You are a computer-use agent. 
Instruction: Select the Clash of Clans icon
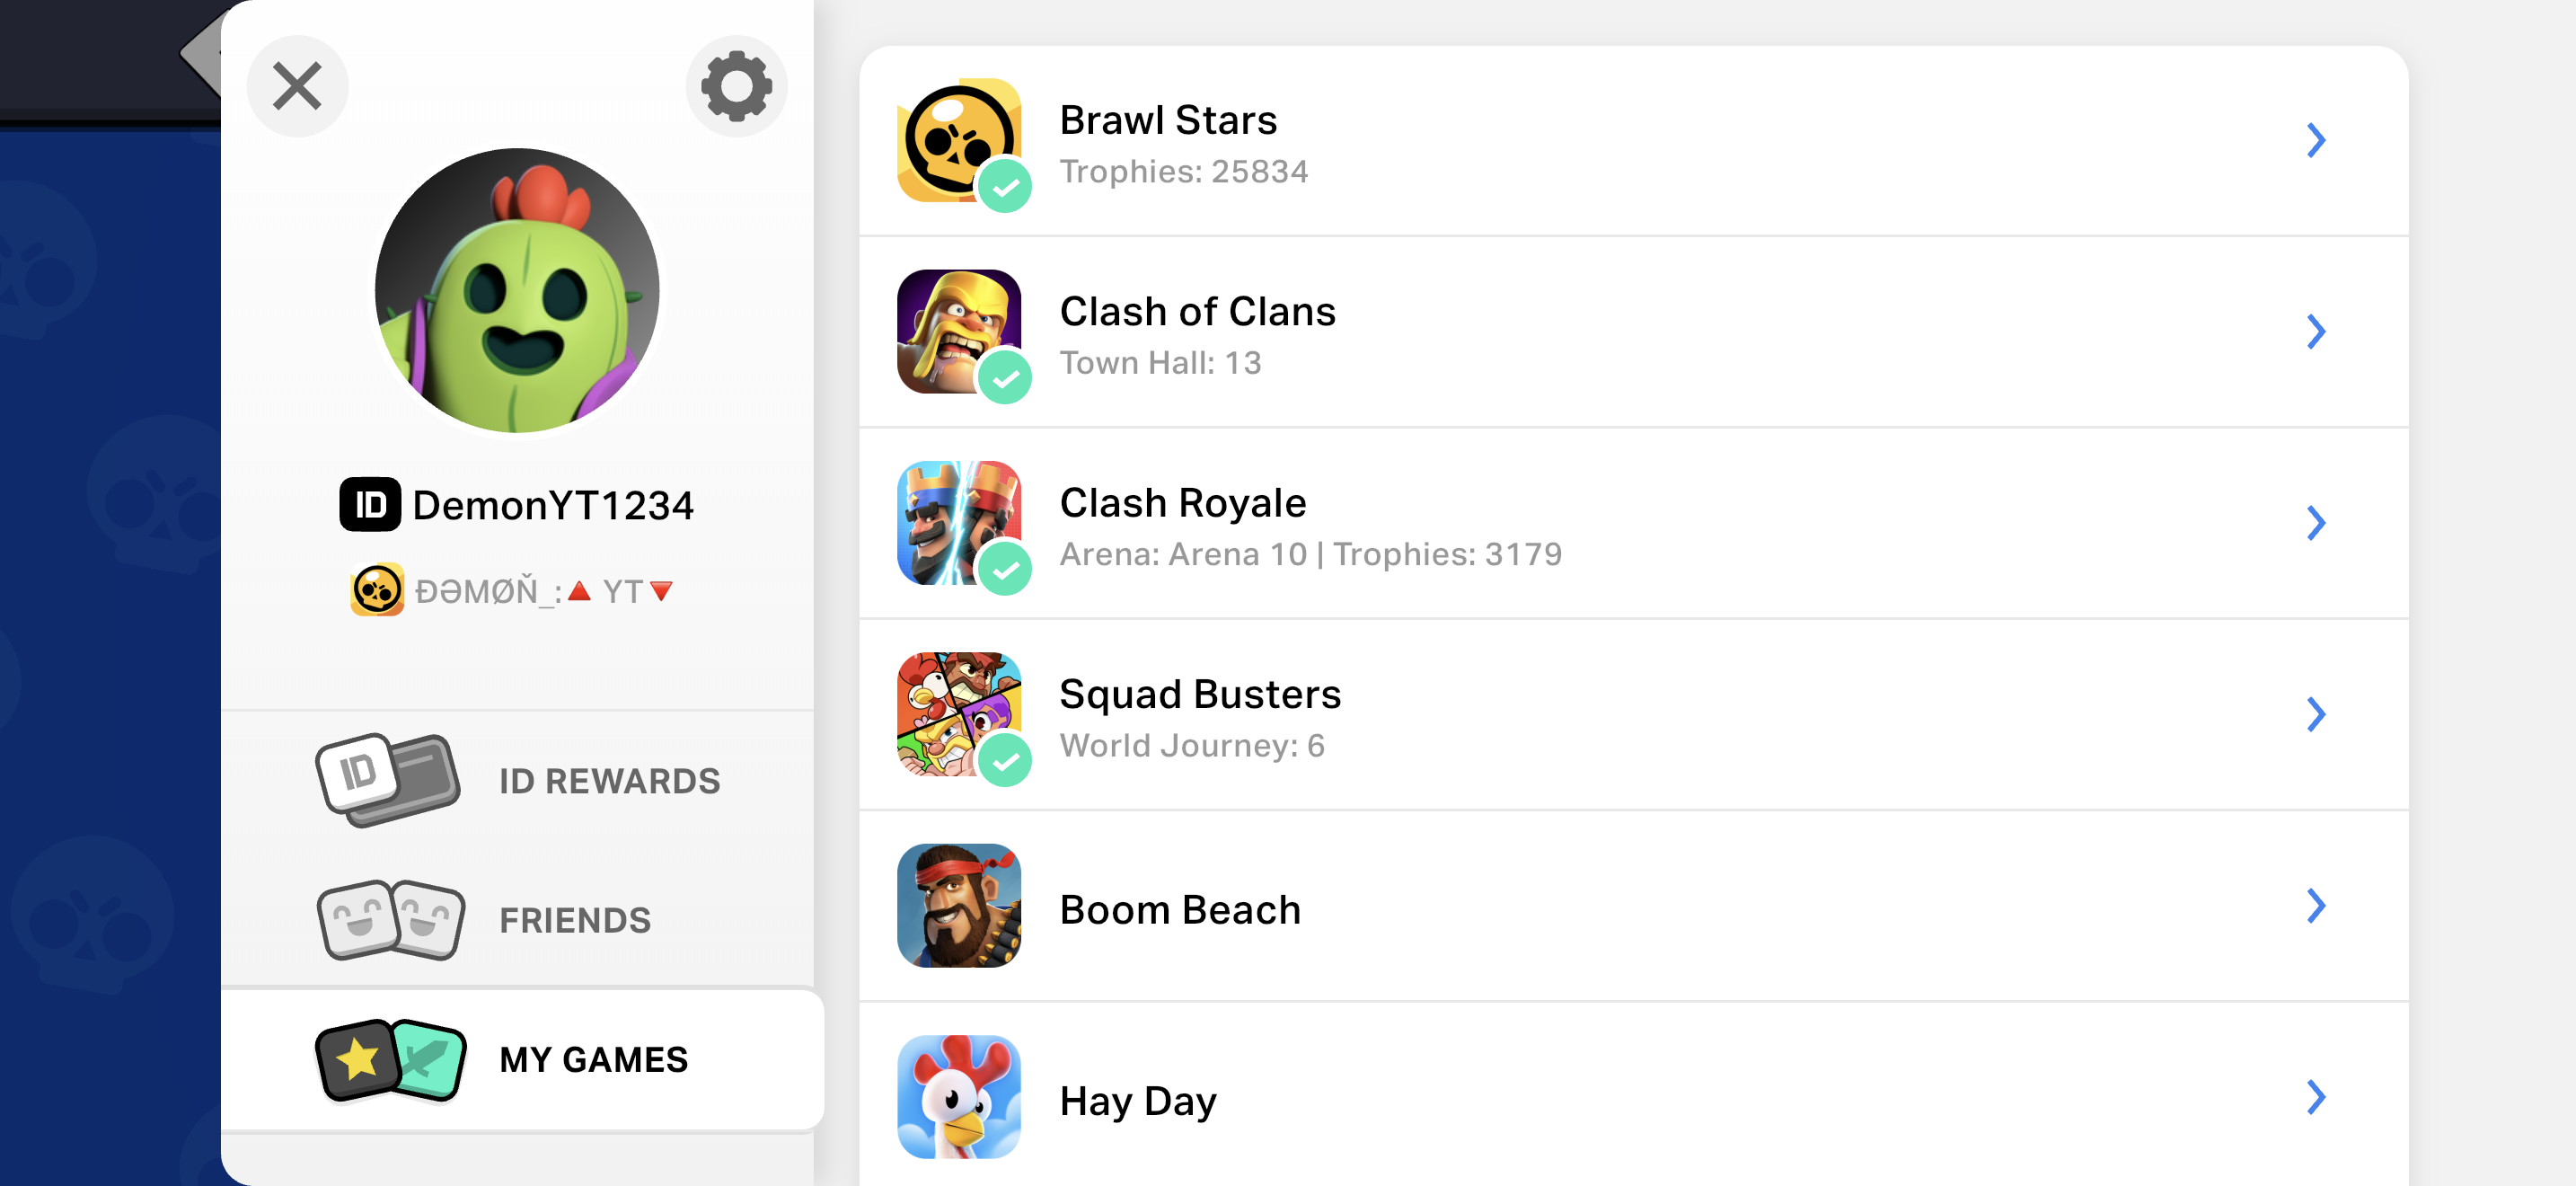point(959,331)
